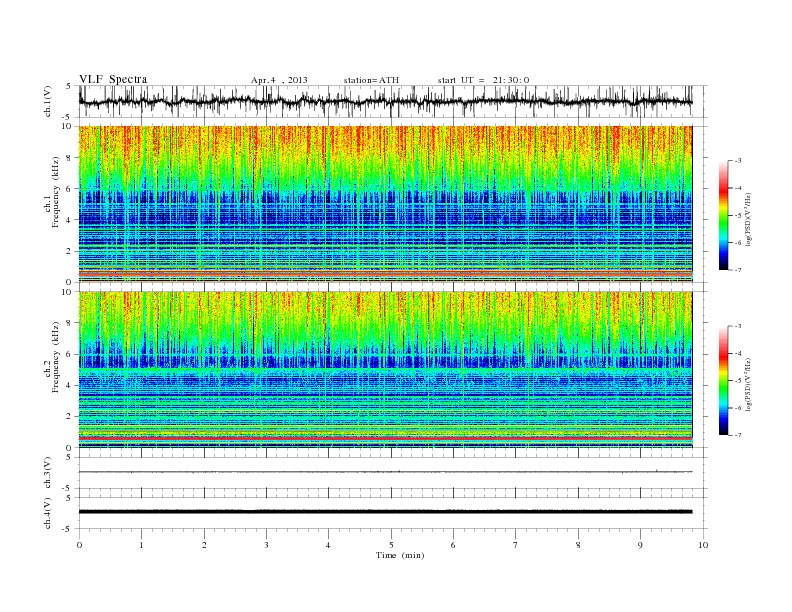Click time axis tick label "1"
Image resolution: width=792 pixels, height=612 pixels.
tap(141, 545)
